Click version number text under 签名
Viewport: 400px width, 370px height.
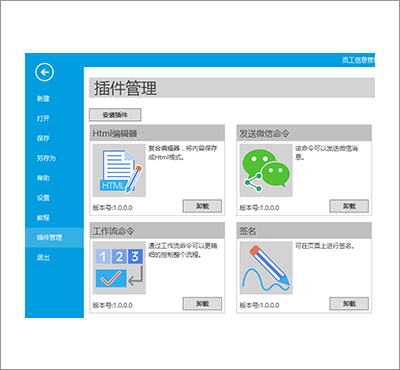[x=259, y=305]
